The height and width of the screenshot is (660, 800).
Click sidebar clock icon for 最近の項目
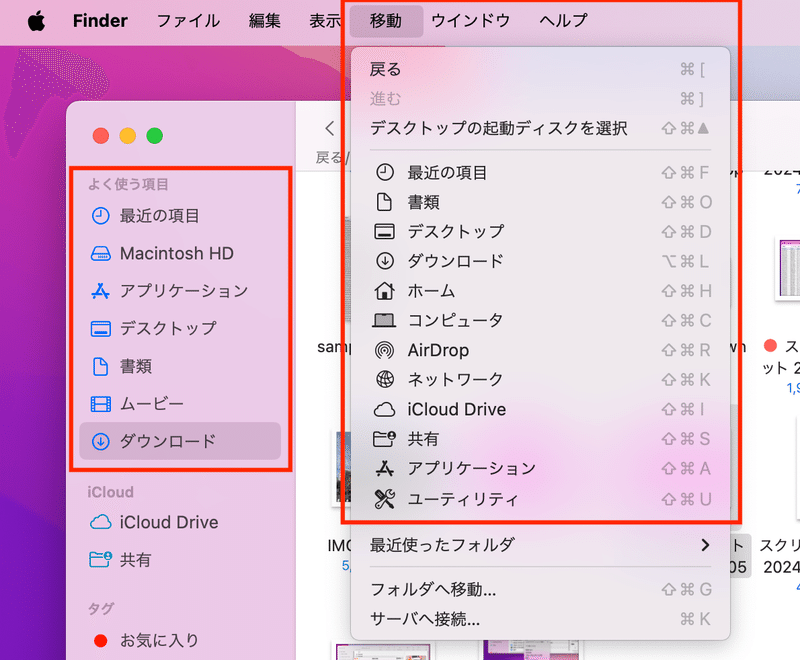point(101,216)
